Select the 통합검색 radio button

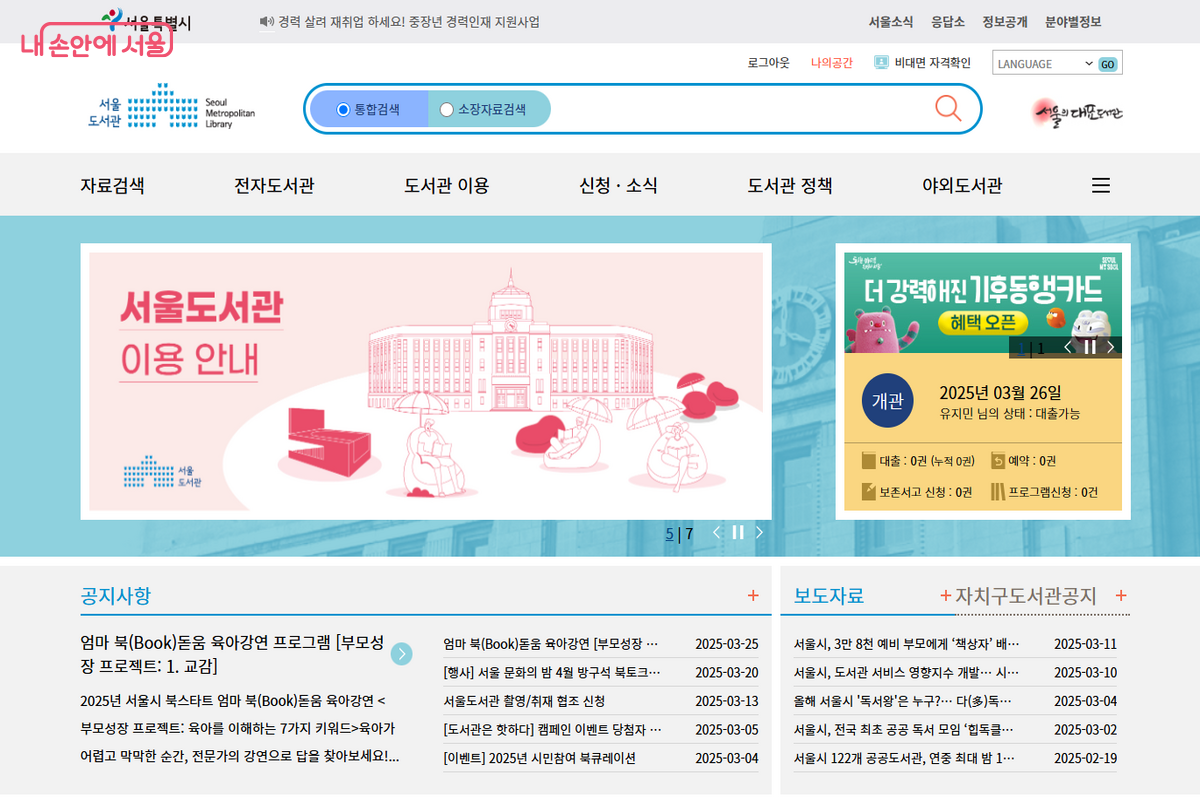pos(344,109)
